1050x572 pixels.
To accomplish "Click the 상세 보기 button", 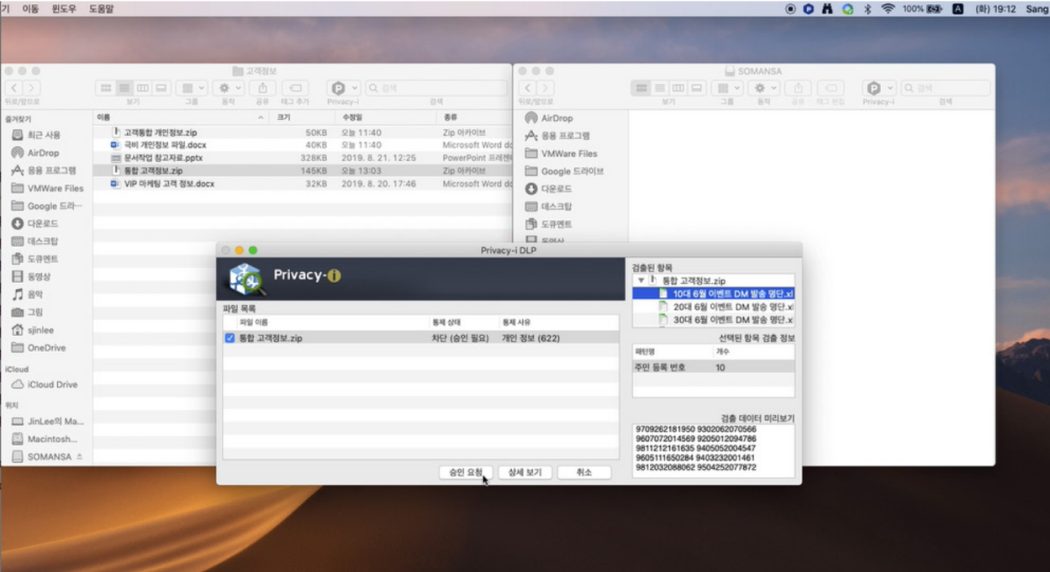I will point(525,472).
